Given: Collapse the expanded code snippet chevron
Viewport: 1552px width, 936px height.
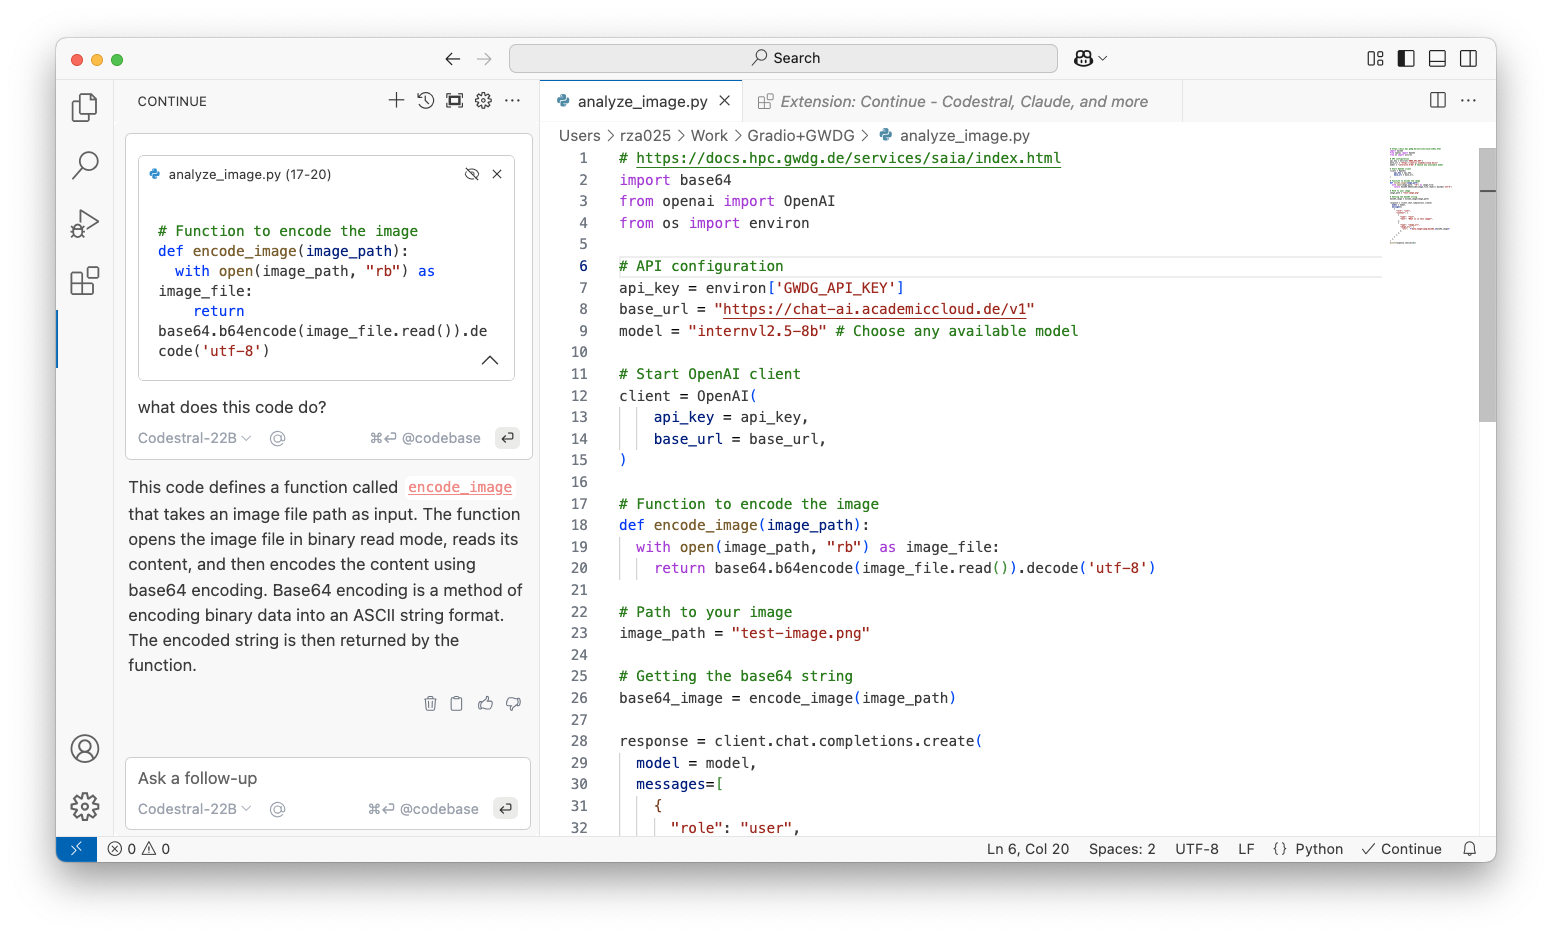Looking at the screenshot, I should [x=489, y=360].
